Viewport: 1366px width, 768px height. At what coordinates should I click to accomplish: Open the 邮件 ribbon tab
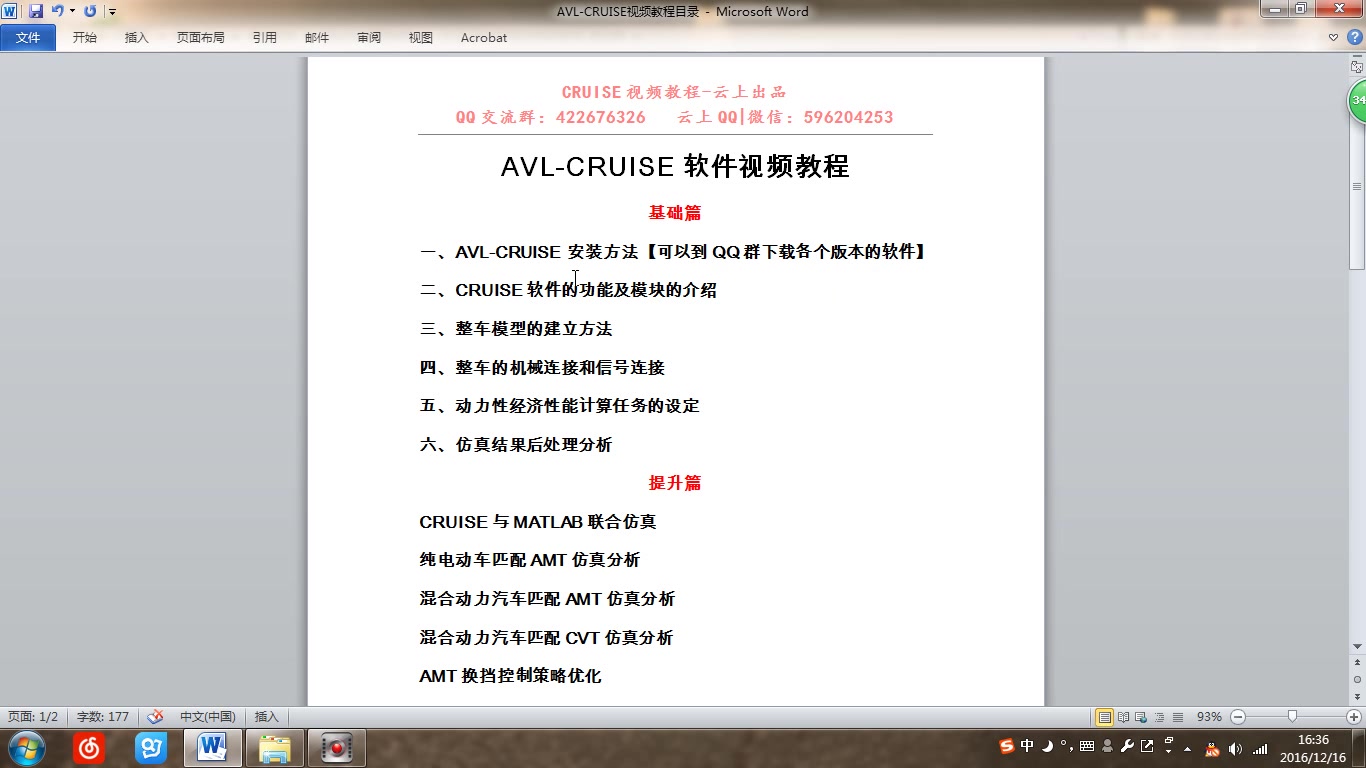pos(317,37)
